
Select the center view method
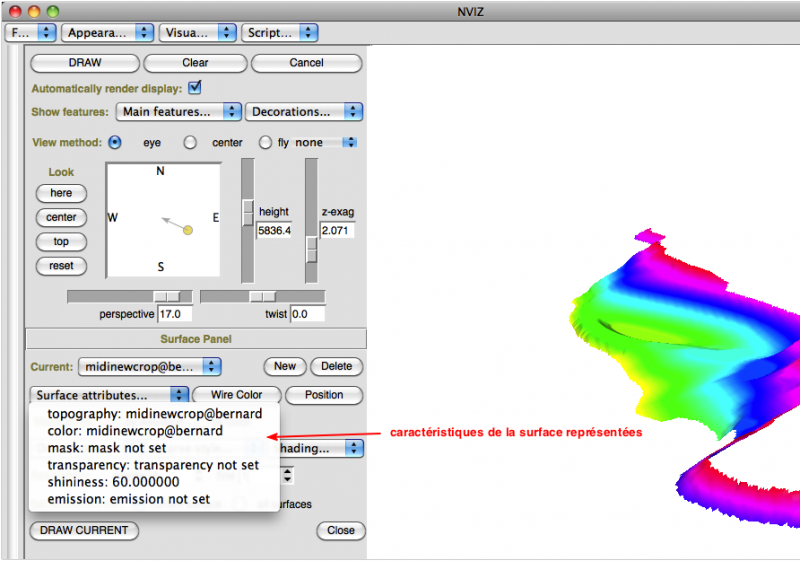point(189,142)
